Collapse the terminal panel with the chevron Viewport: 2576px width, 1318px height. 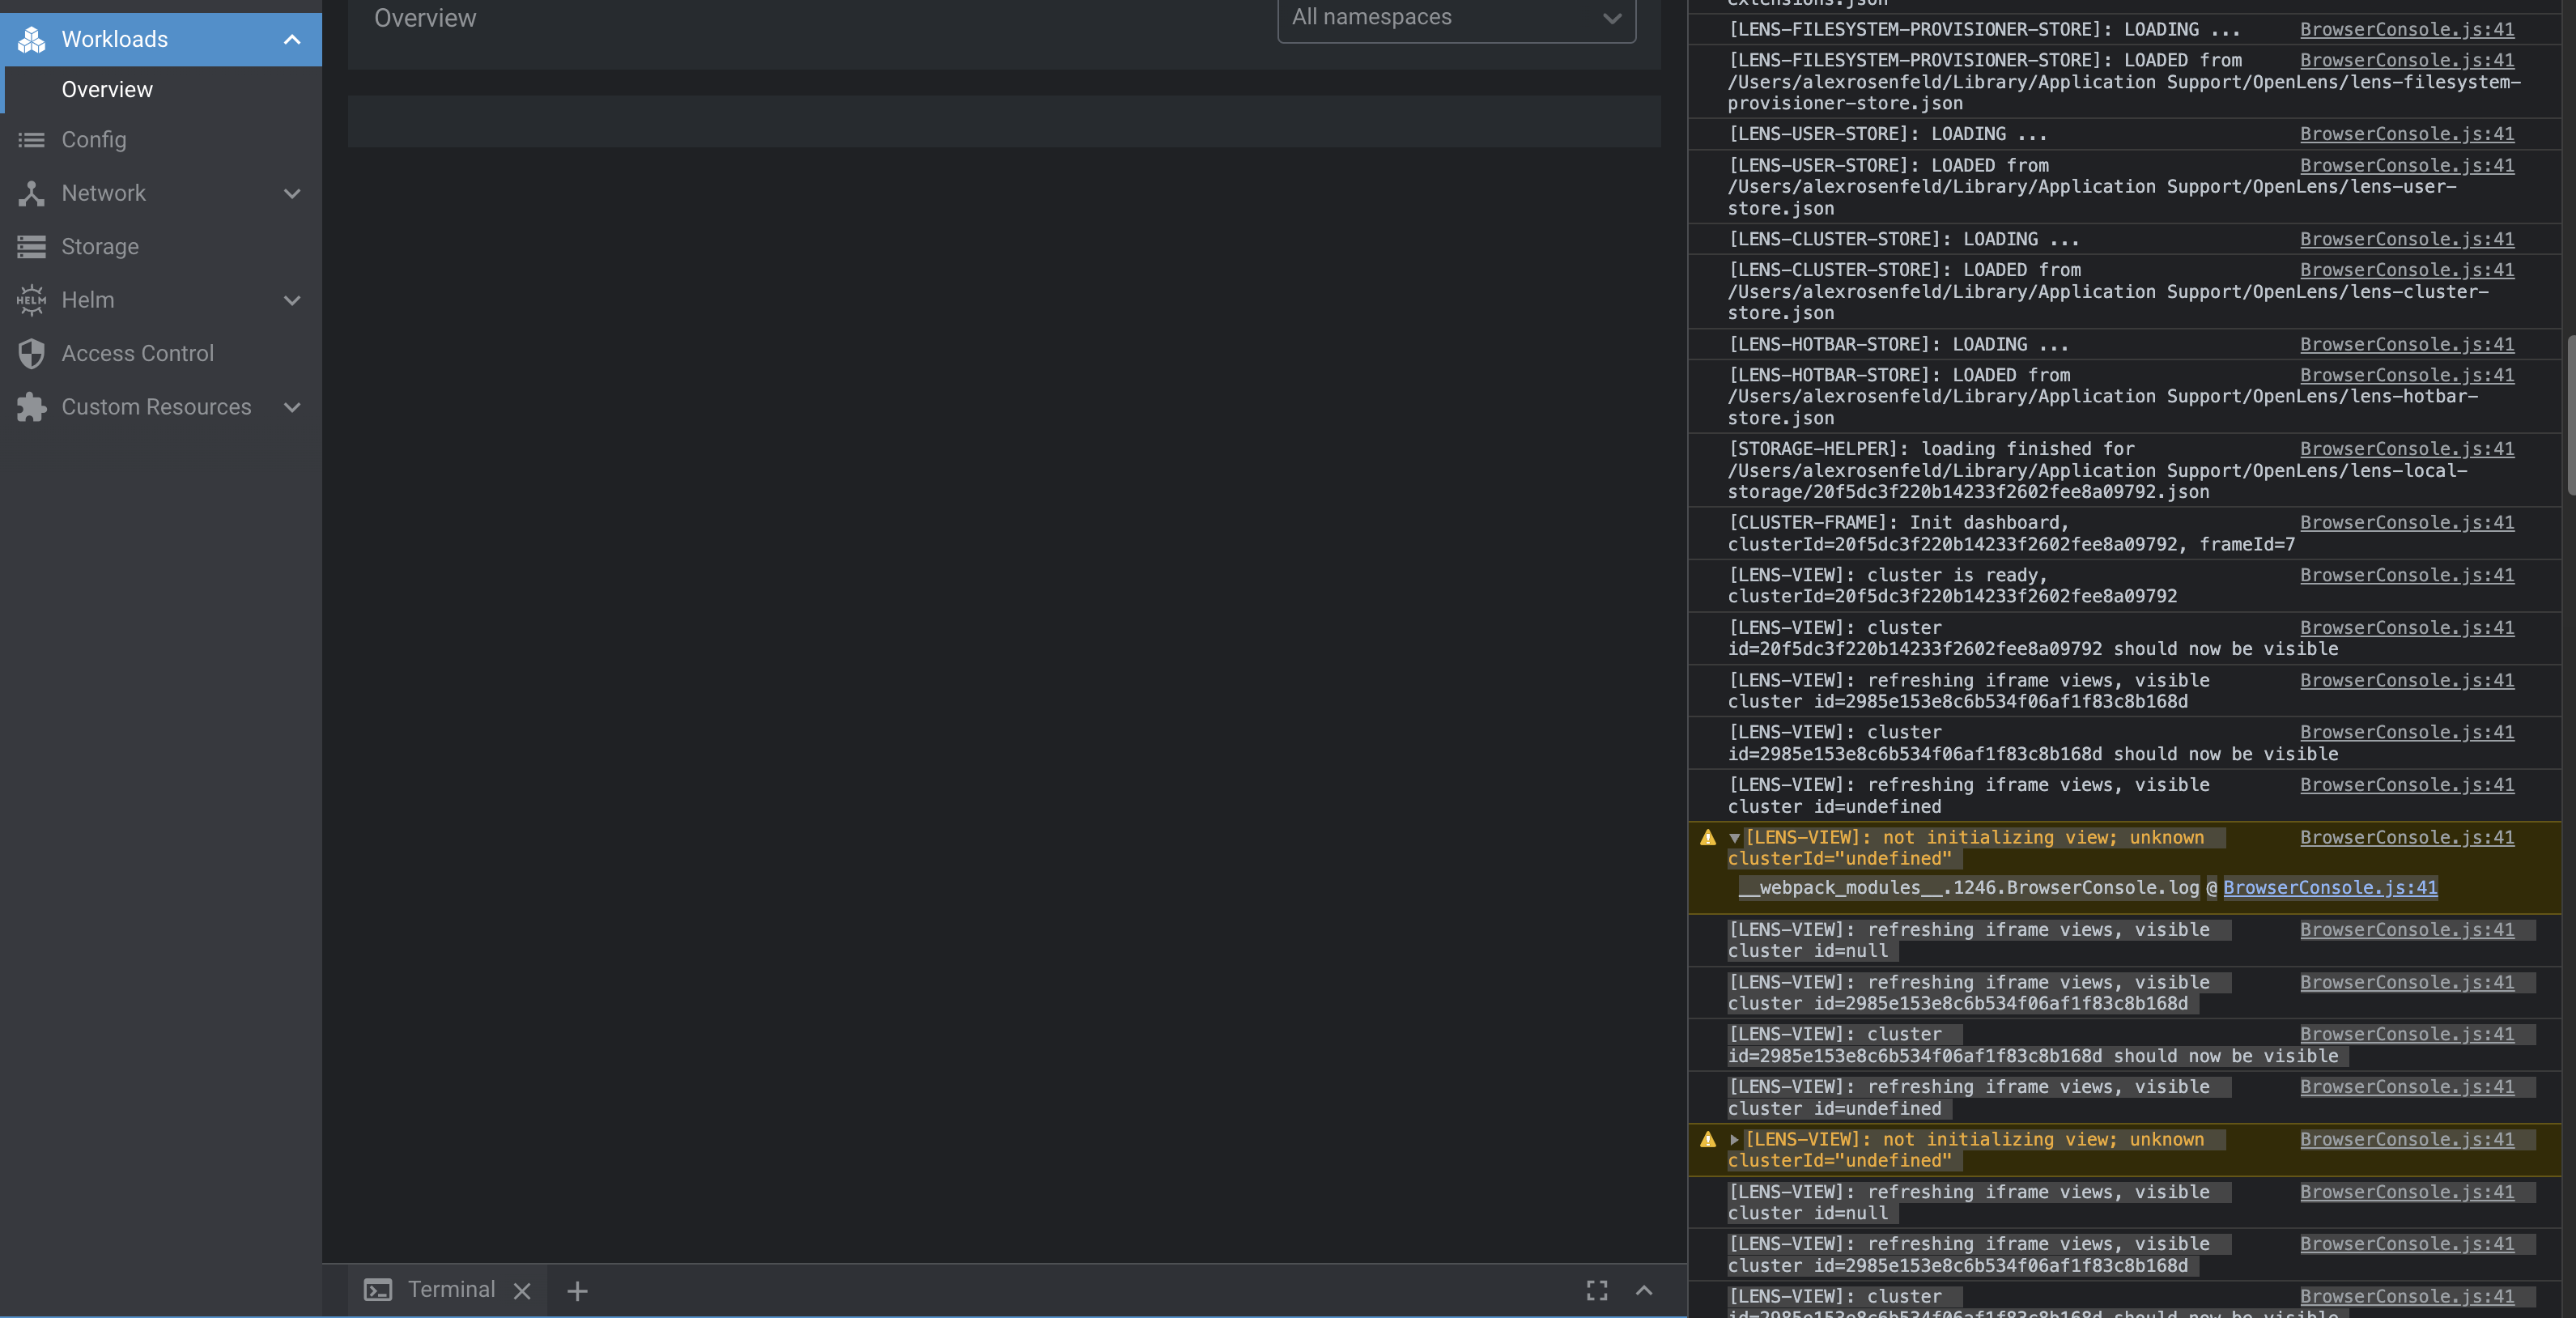1644,1290
